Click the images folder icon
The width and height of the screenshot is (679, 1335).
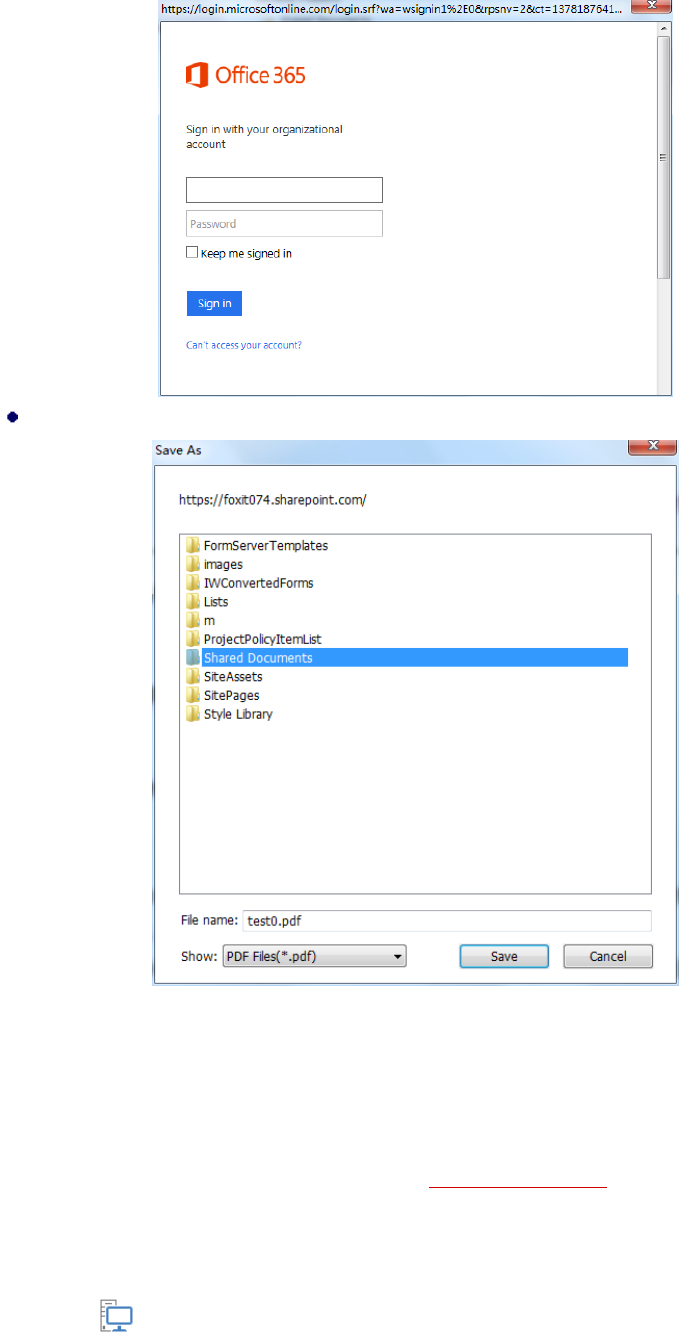point(193,565)
